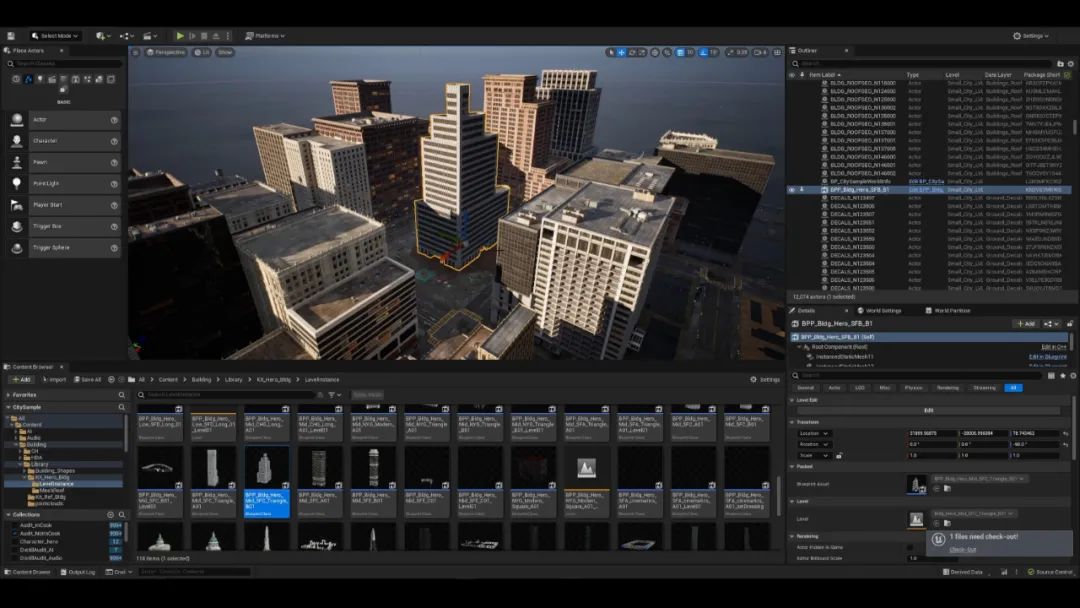Screen dimensions: 1080x608
Task: Select the translate gizmo tool in viewport
Action: 621,52
